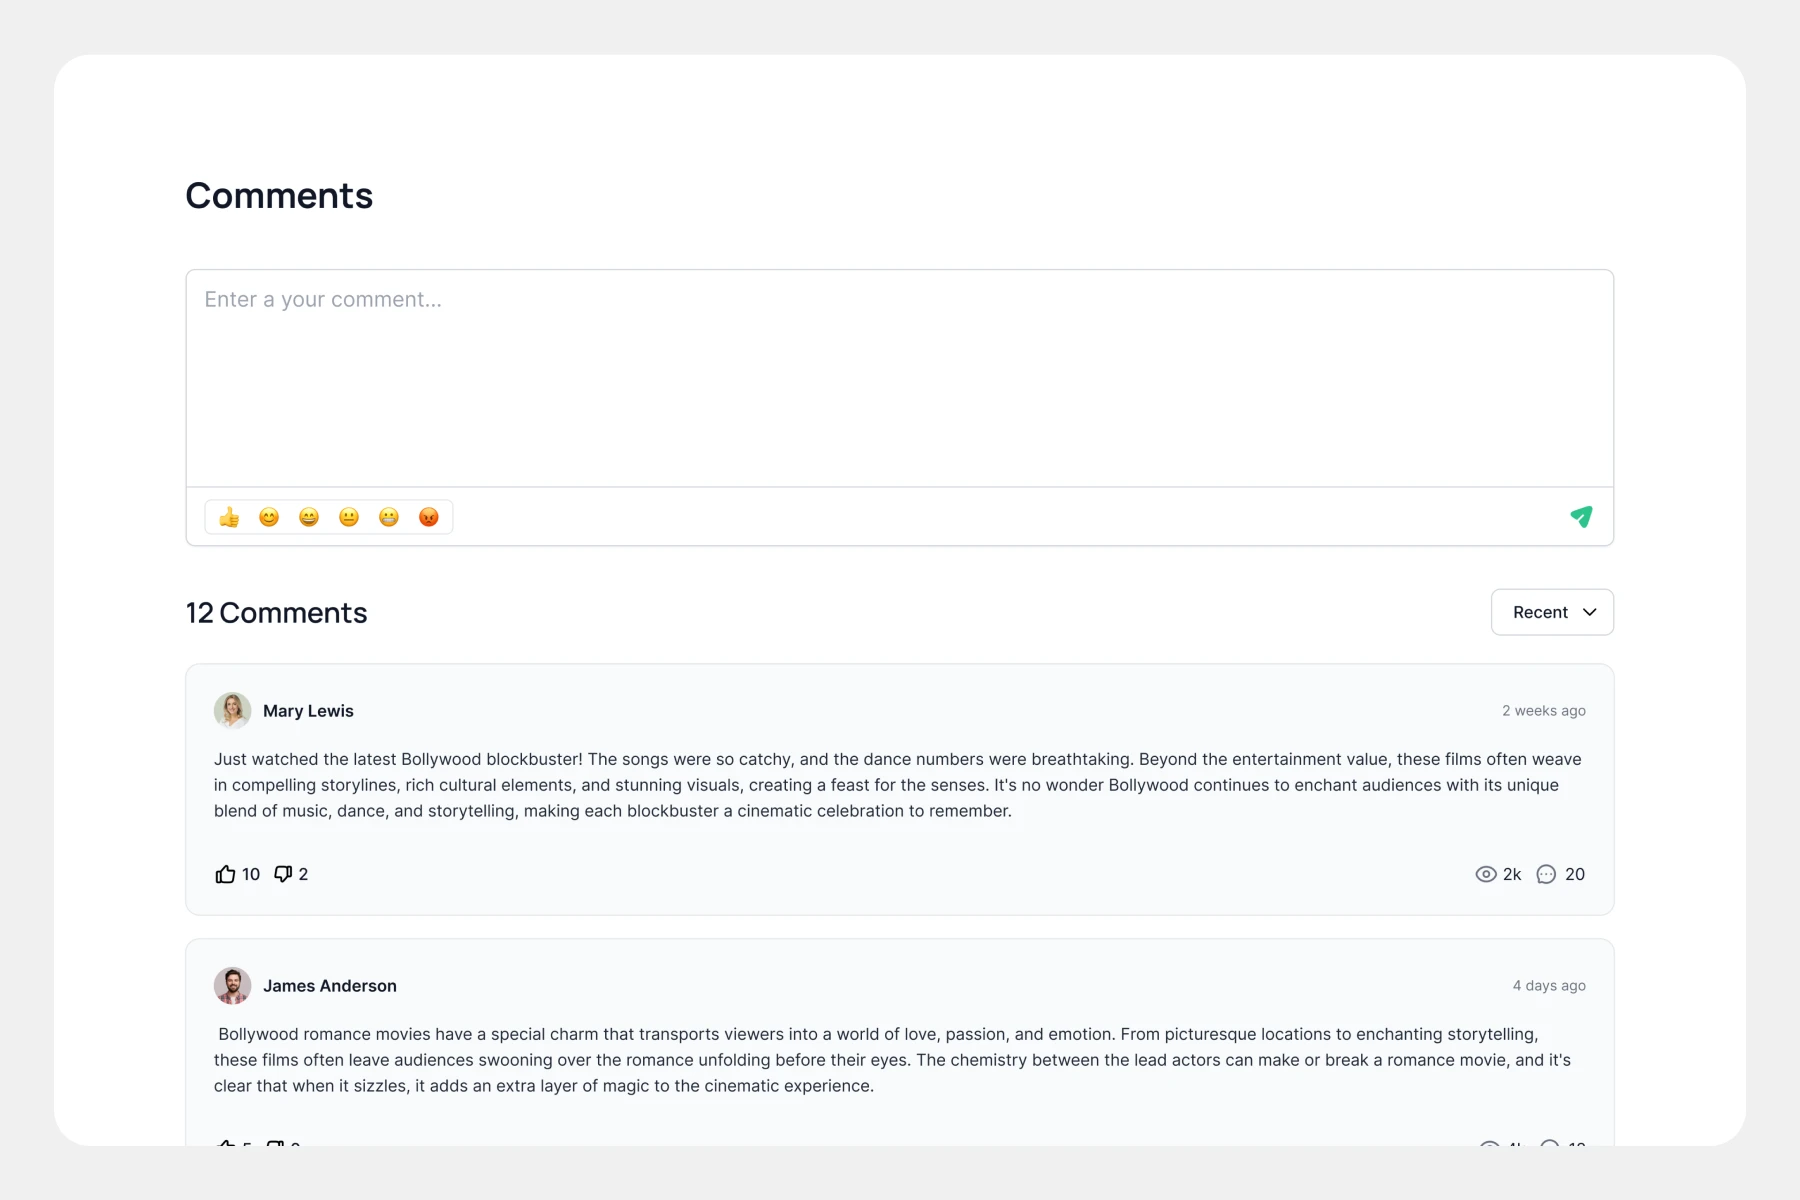Viewport: 1800px width, 1200px height.
Task: Insert the grimacing face emoji
Action: (x=389, y=517)
